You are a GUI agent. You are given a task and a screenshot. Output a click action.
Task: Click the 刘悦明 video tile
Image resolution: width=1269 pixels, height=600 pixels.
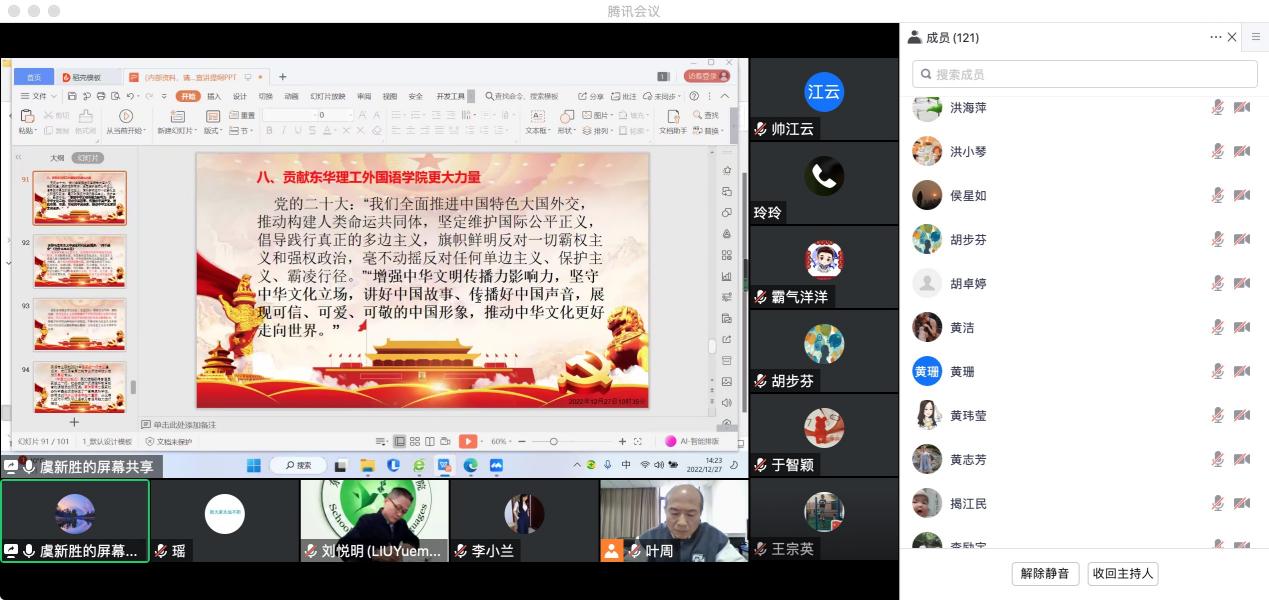375,520
